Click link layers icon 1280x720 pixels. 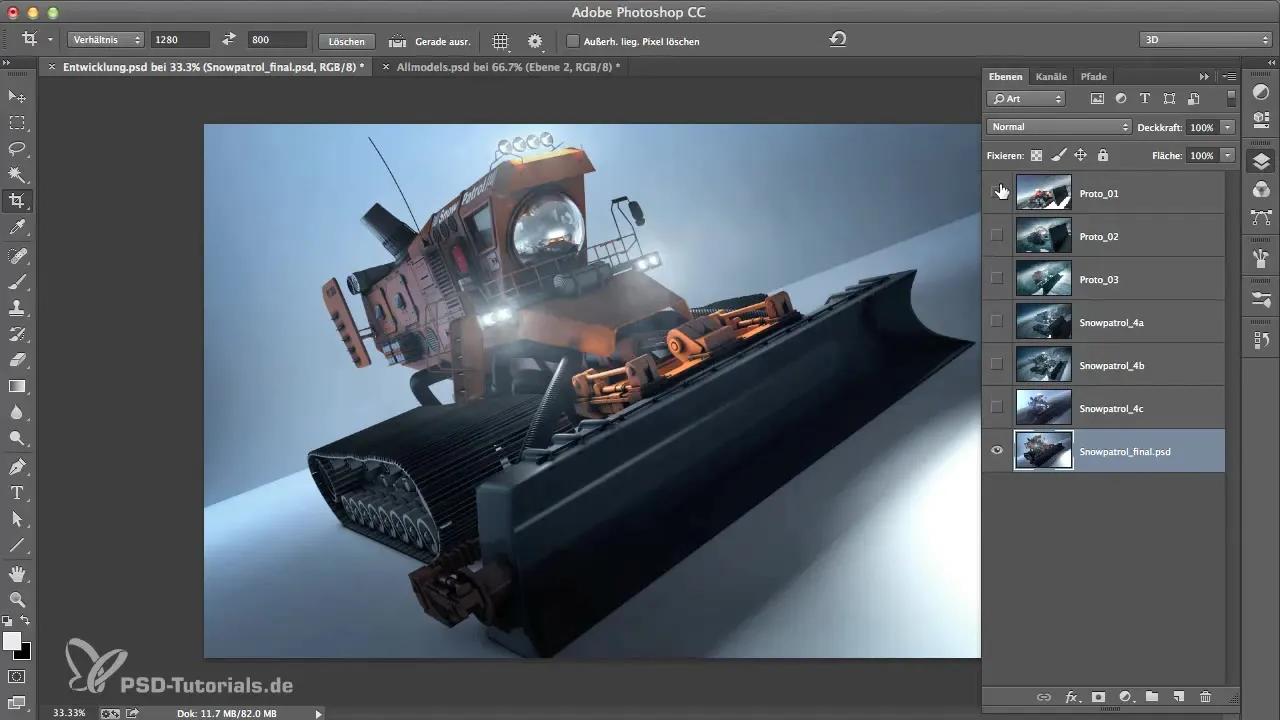point(1044,697)
